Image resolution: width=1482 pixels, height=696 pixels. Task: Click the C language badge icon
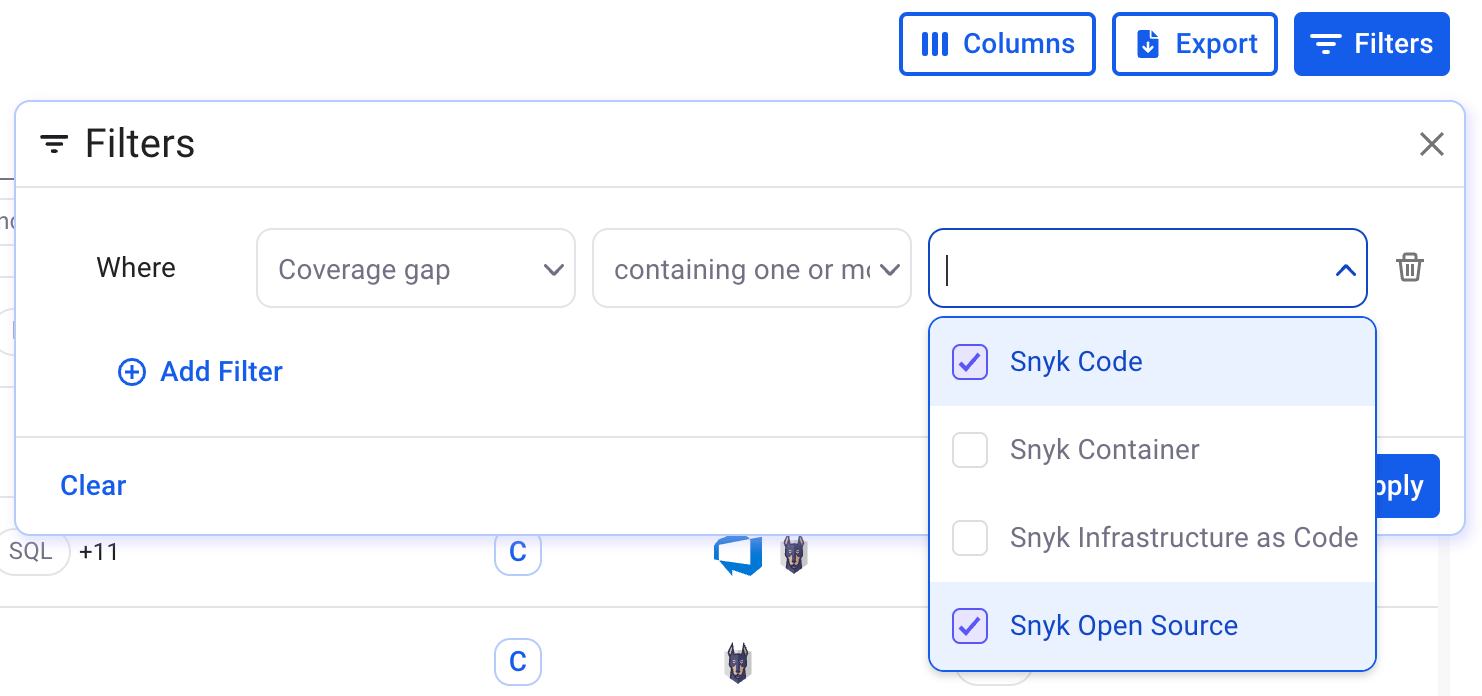point(517,553)
